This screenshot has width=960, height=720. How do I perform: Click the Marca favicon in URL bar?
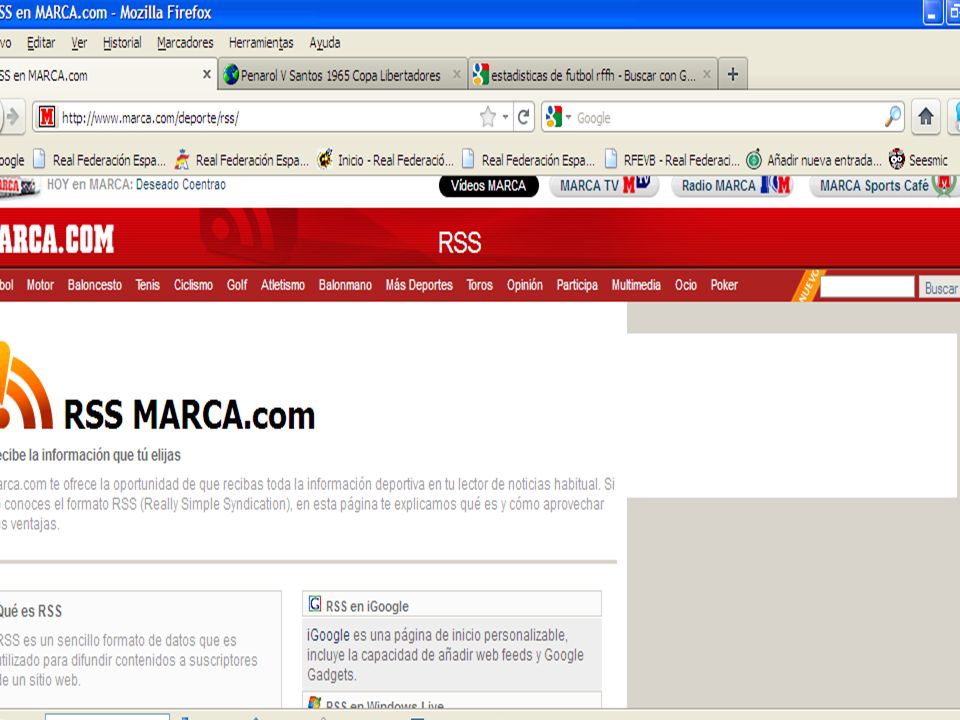47,116
